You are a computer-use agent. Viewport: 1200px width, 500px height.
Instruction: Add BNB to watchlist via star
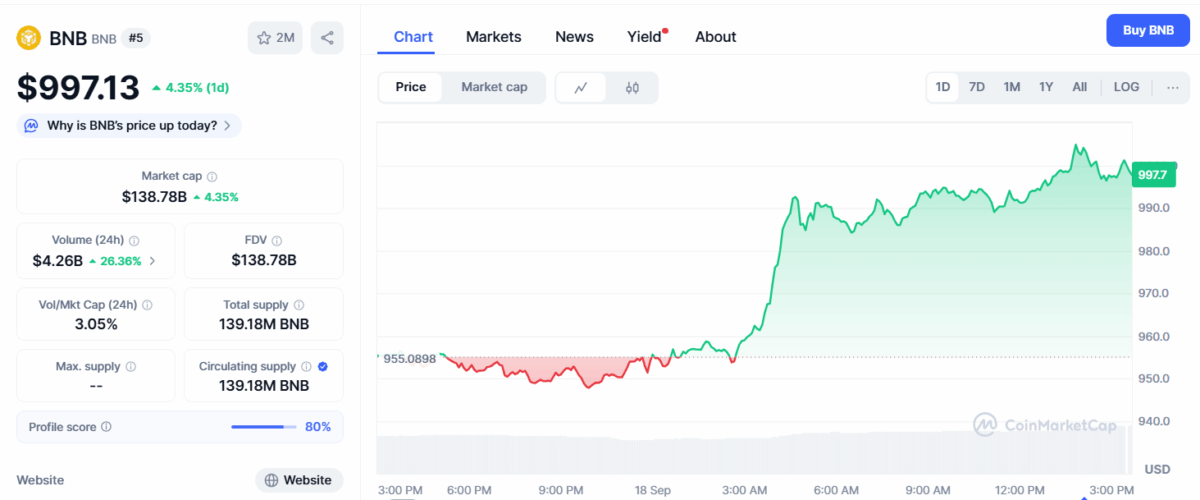point(275,38)
